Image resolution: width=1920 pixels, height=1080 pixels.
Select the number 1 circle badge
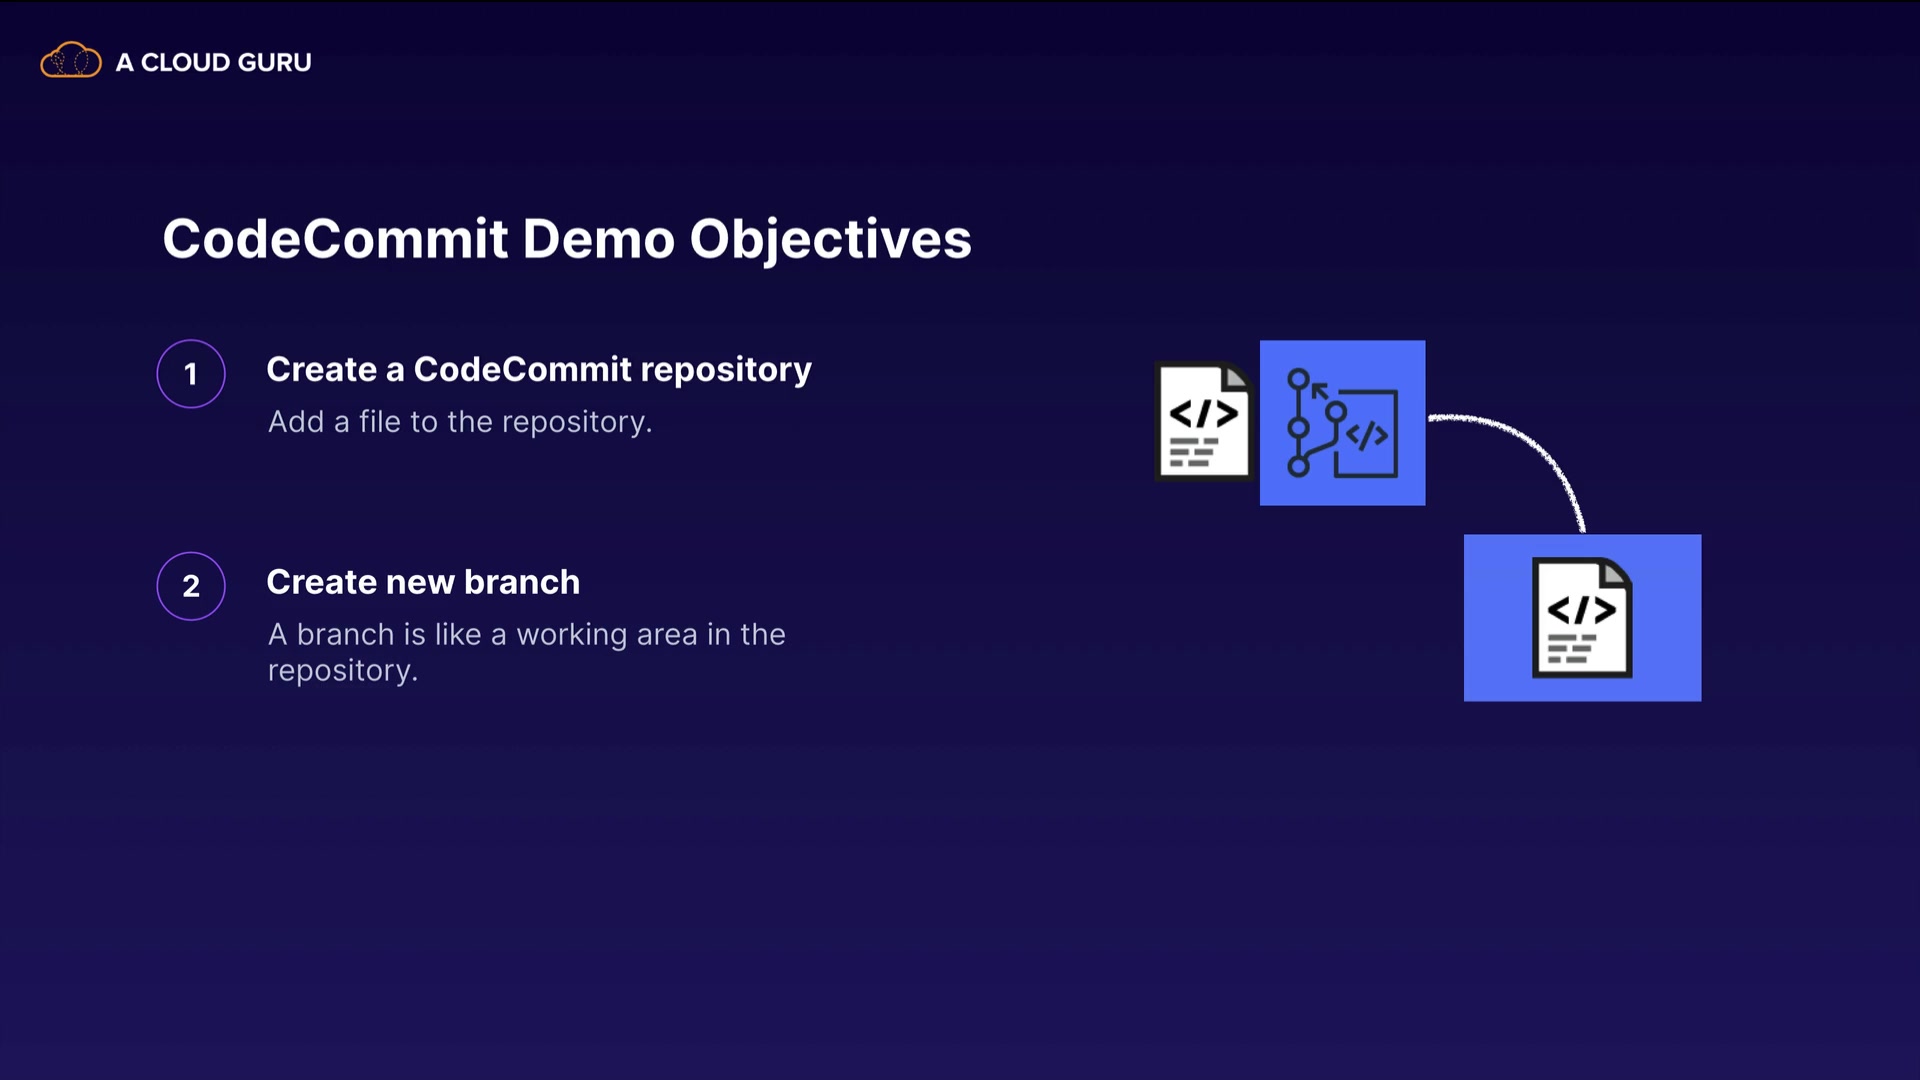(191, 374)
